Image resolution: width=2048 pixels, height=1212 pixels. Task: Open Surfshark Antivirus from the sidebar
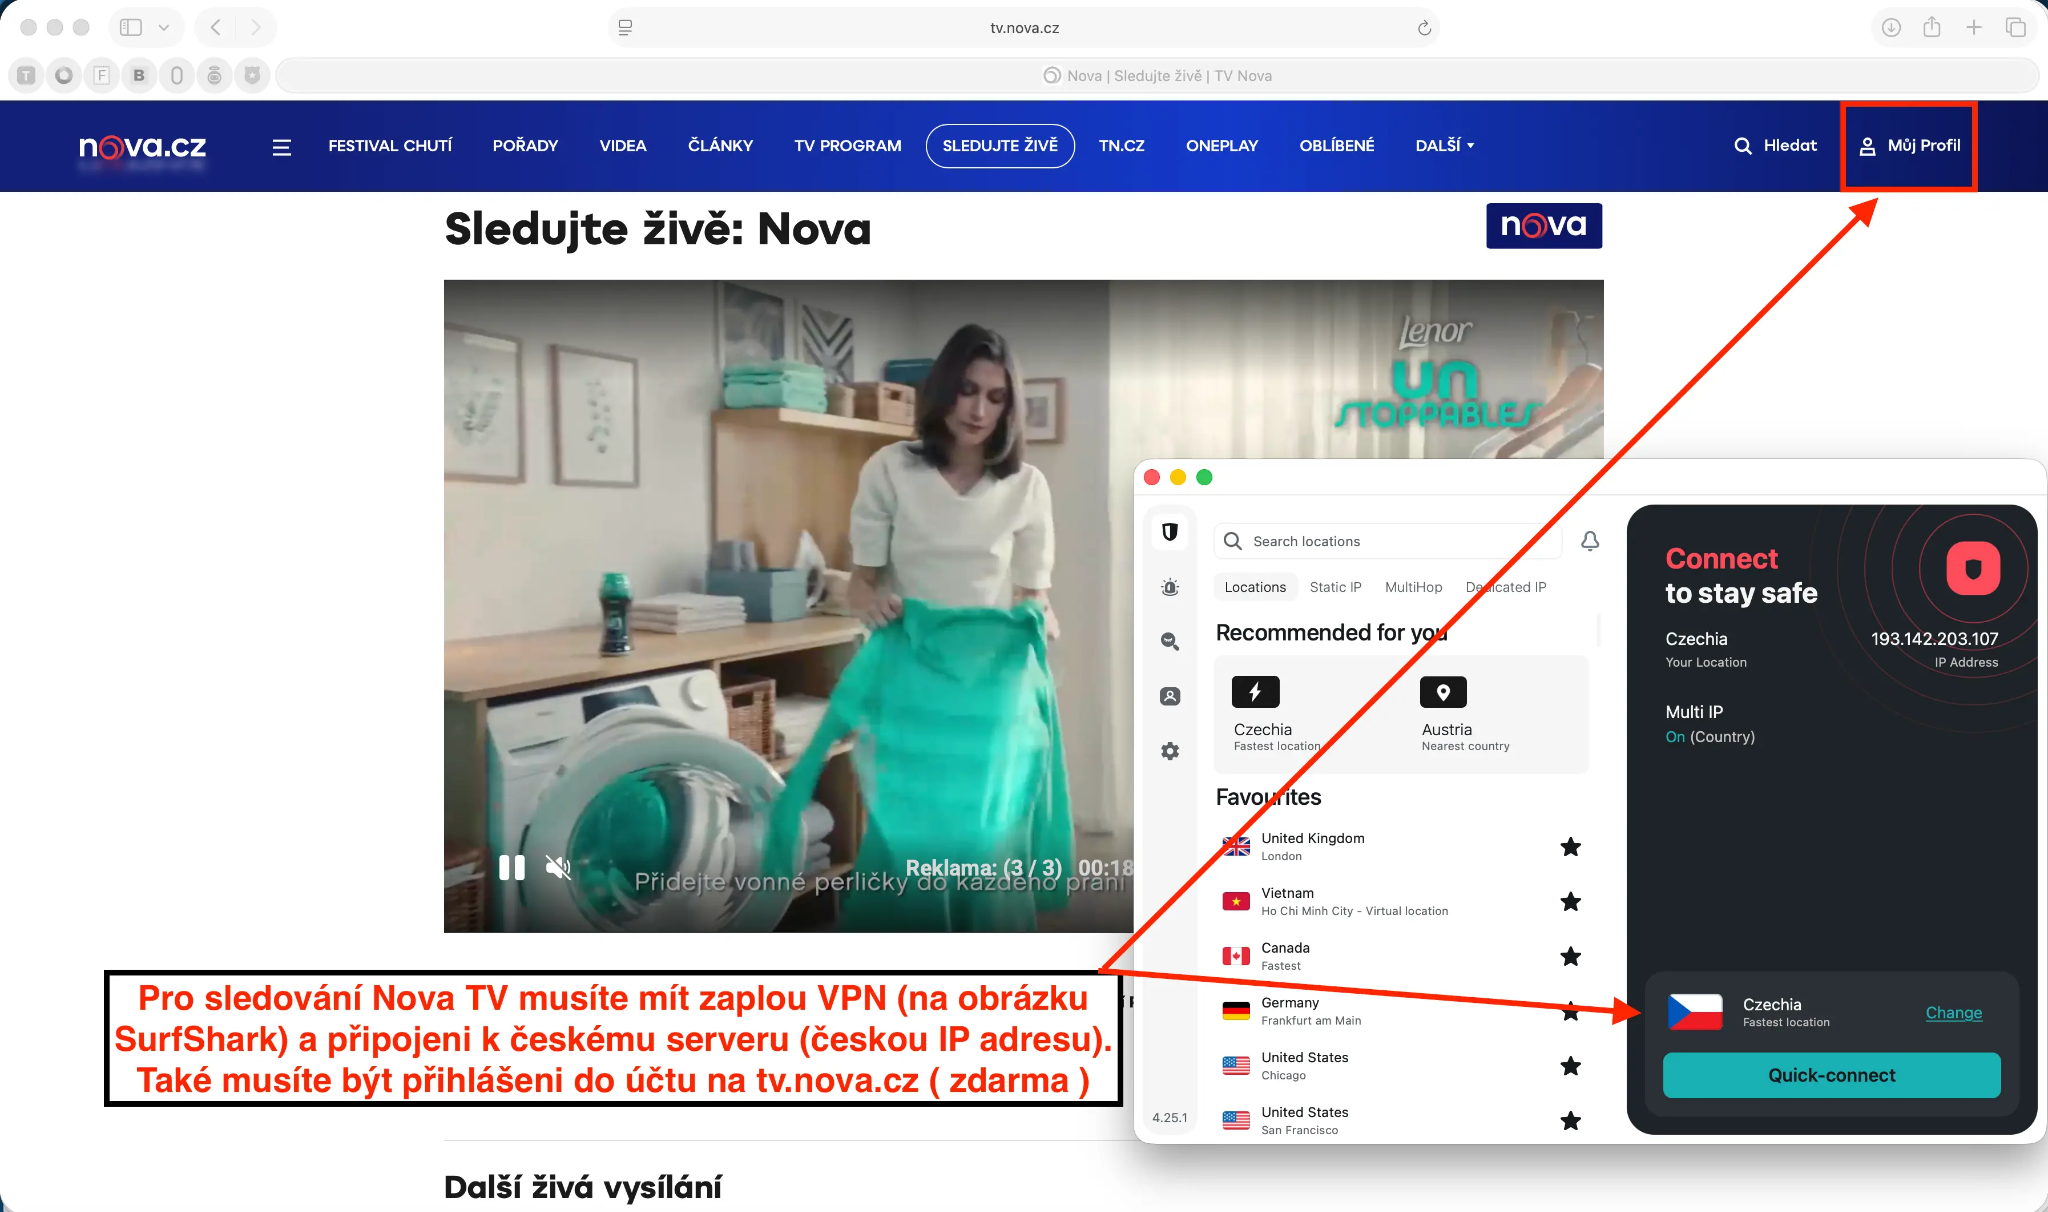click(x=1169, y=587)
